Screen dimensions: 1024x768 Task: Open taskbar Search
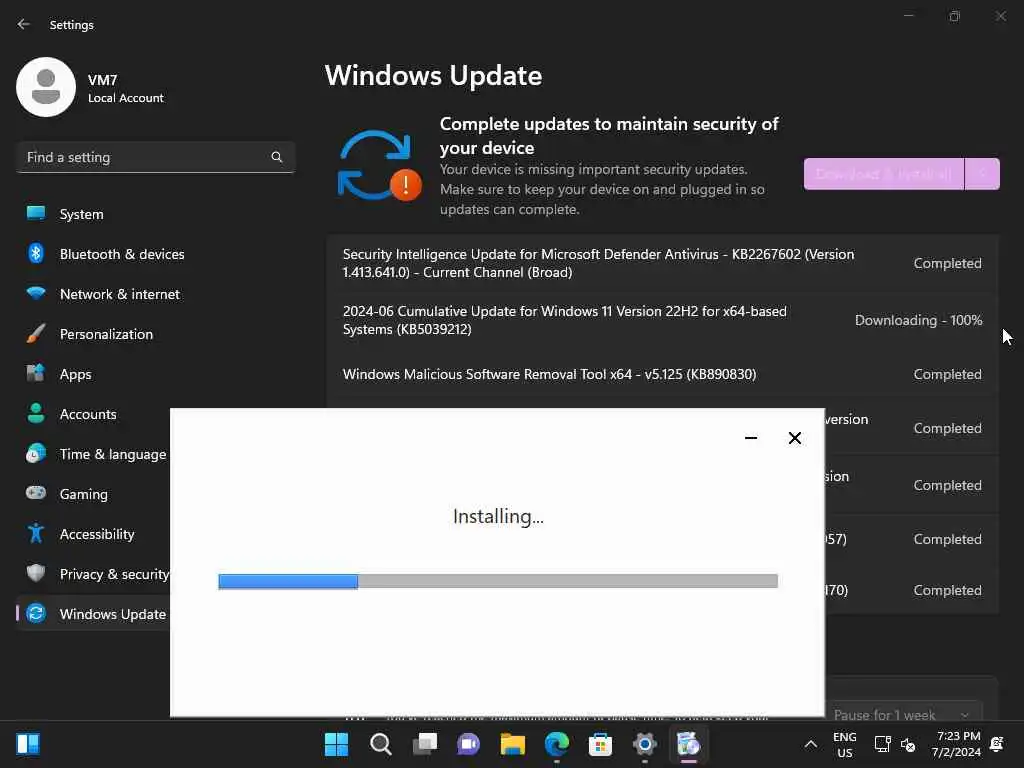[381, 744]
